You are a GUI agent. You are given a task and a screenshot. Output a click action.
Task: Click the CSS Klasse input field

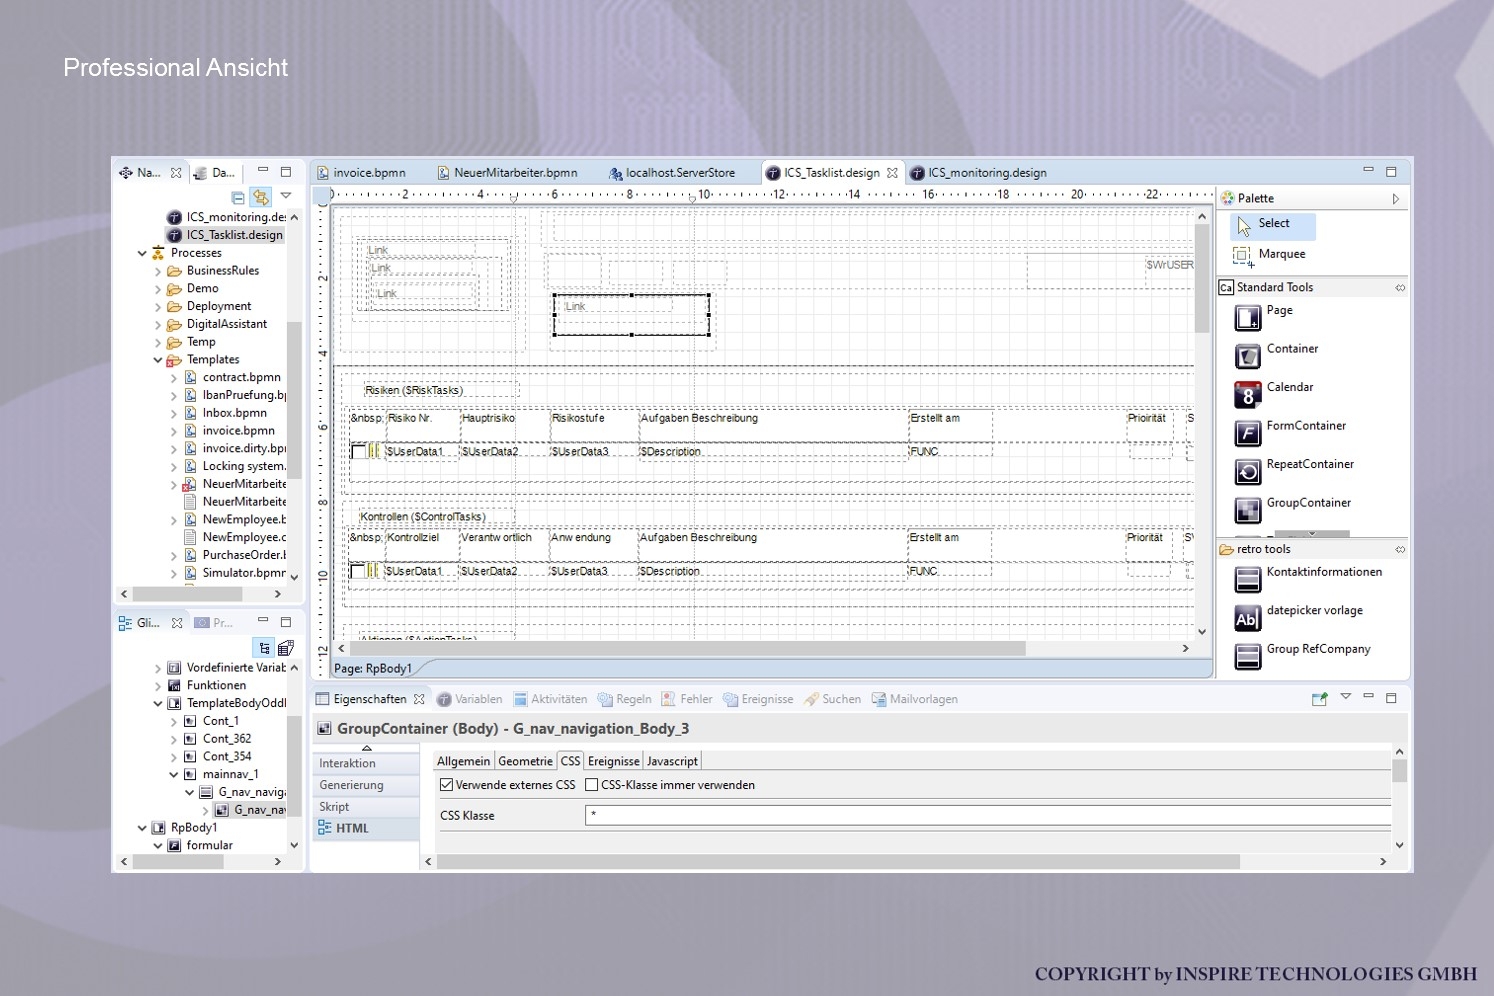click(x=986, y=816)
